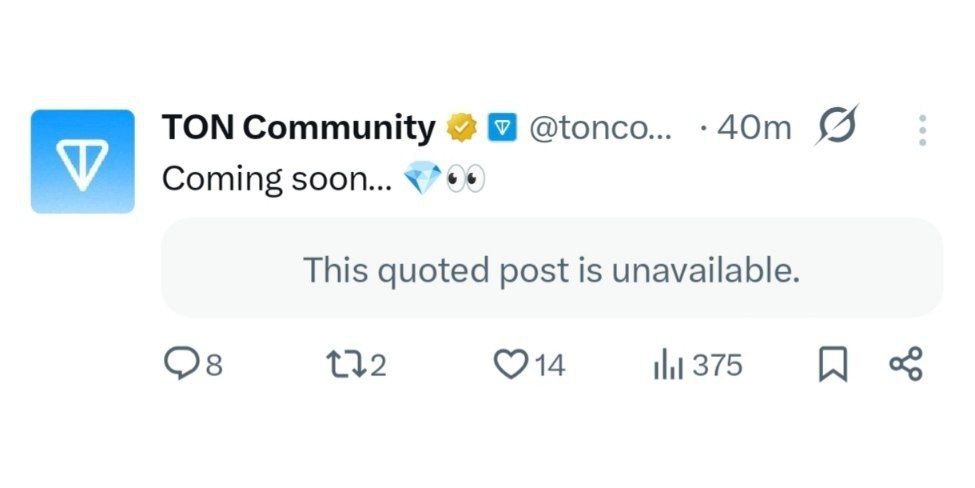This screenshot has height=488, width=975.
Task: Click the reply count 8
Action: click(x=213, y=366)
